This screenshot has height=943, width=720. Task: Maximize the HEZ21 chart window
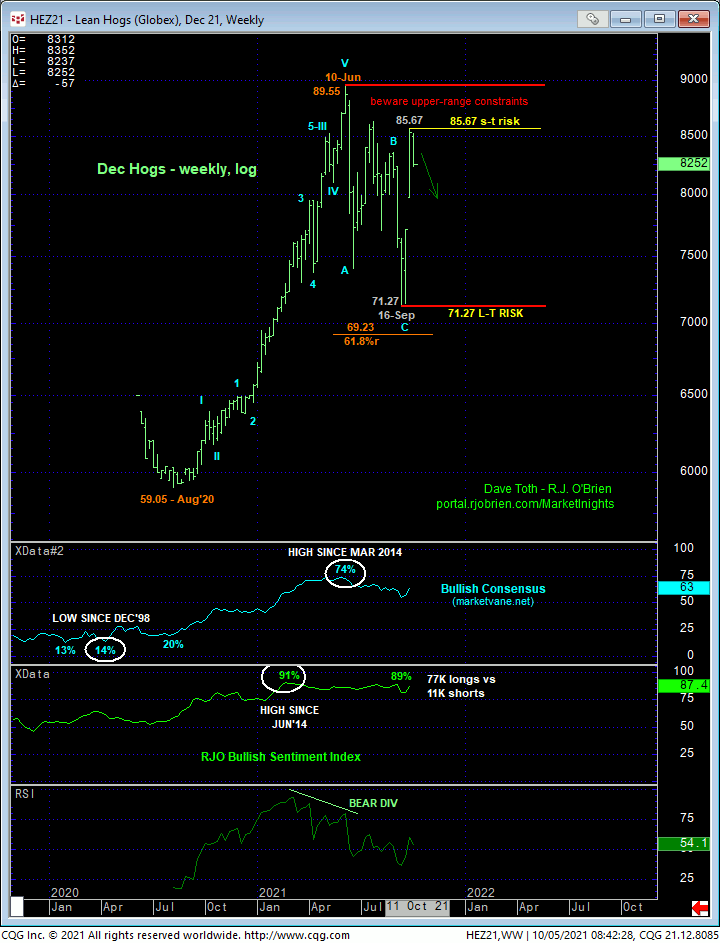pyautogui.click(x=660, y=18)
